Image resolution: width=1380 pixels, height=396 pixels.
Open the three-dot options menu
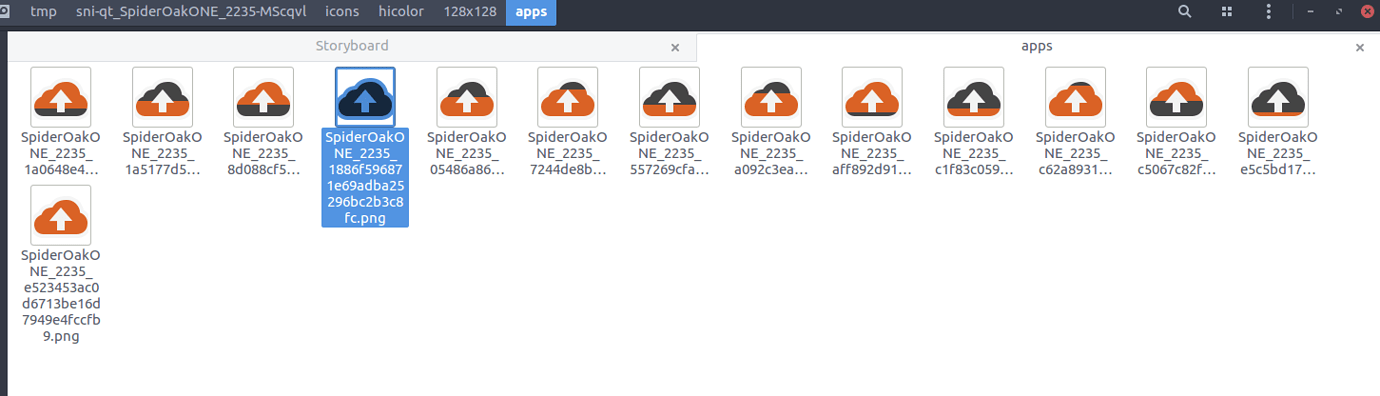click(1269, 12)
